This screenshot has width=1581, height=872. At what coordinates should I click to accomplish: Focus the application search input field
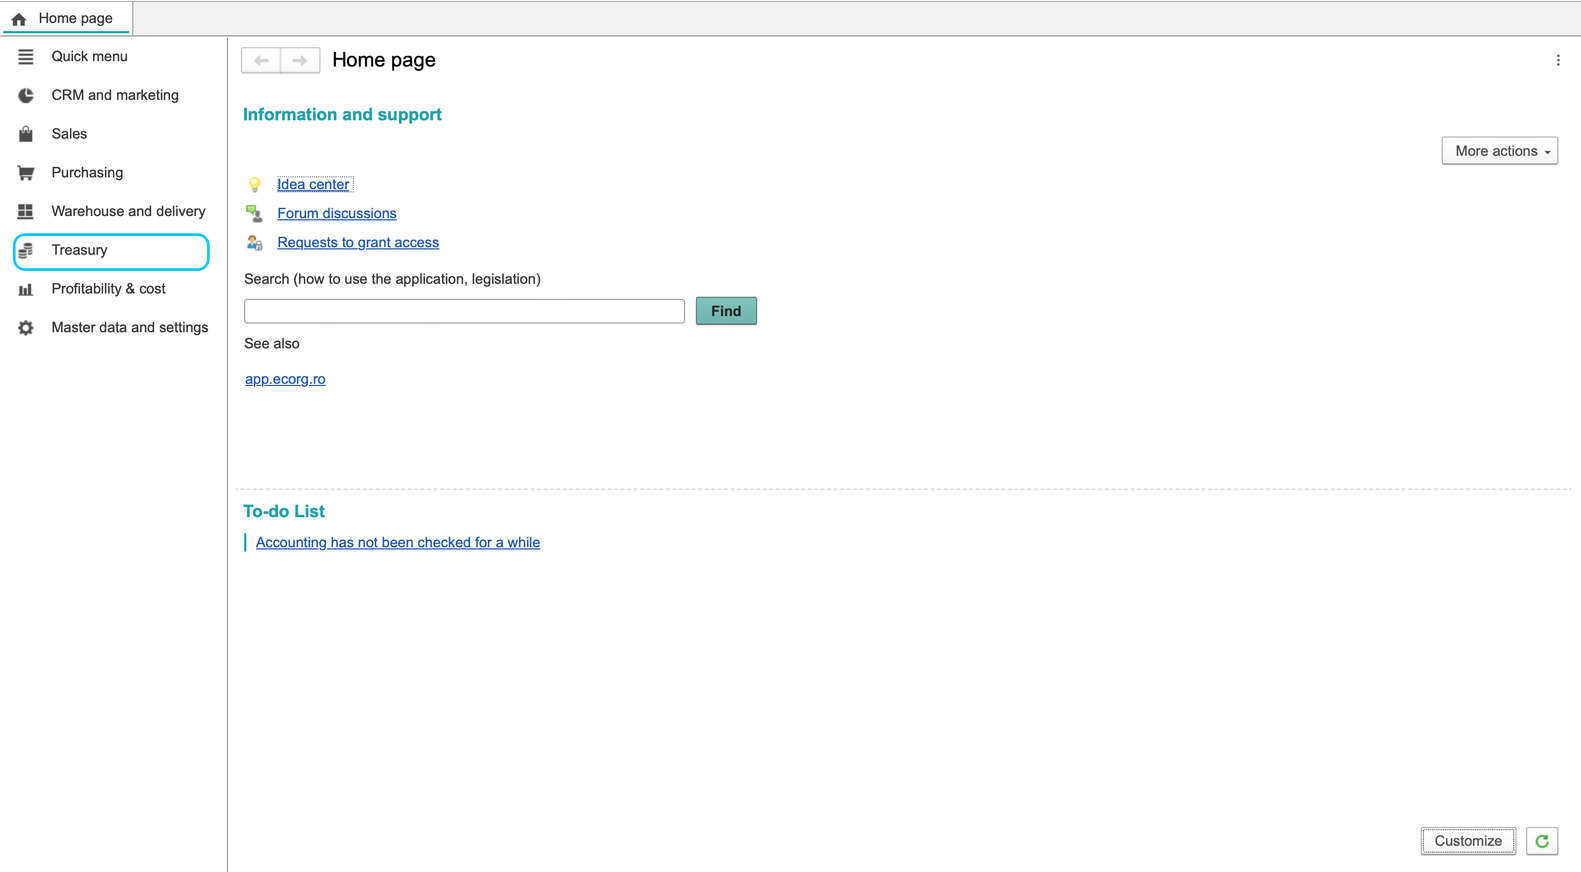pyautogui.click(x=464, y=311)
